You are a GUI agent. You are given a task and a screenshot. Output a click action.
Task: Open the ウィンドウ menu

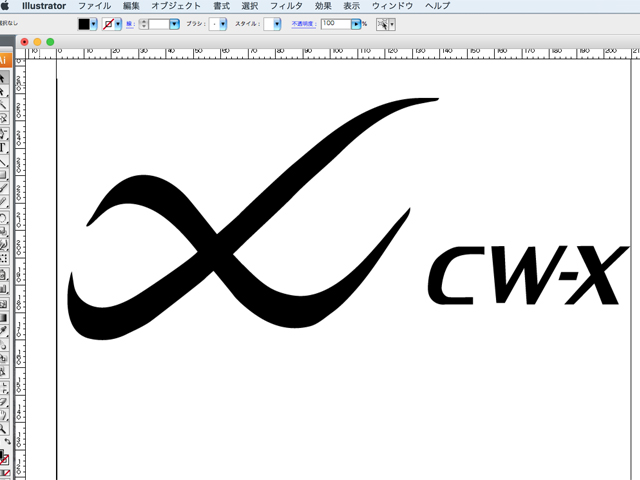click(x=392, y=6)
